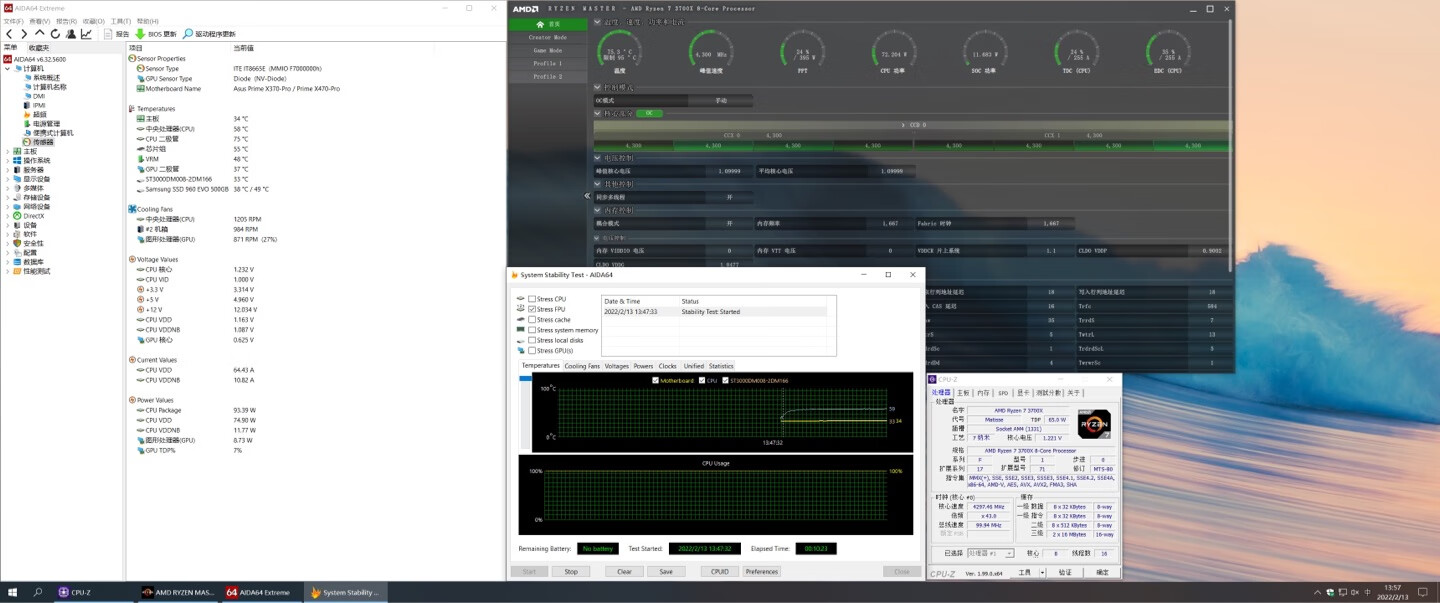Switch to AMD RYZEN MASTER taskbar button
Viewport: 1440px width, 603px height.
point(178,592)
